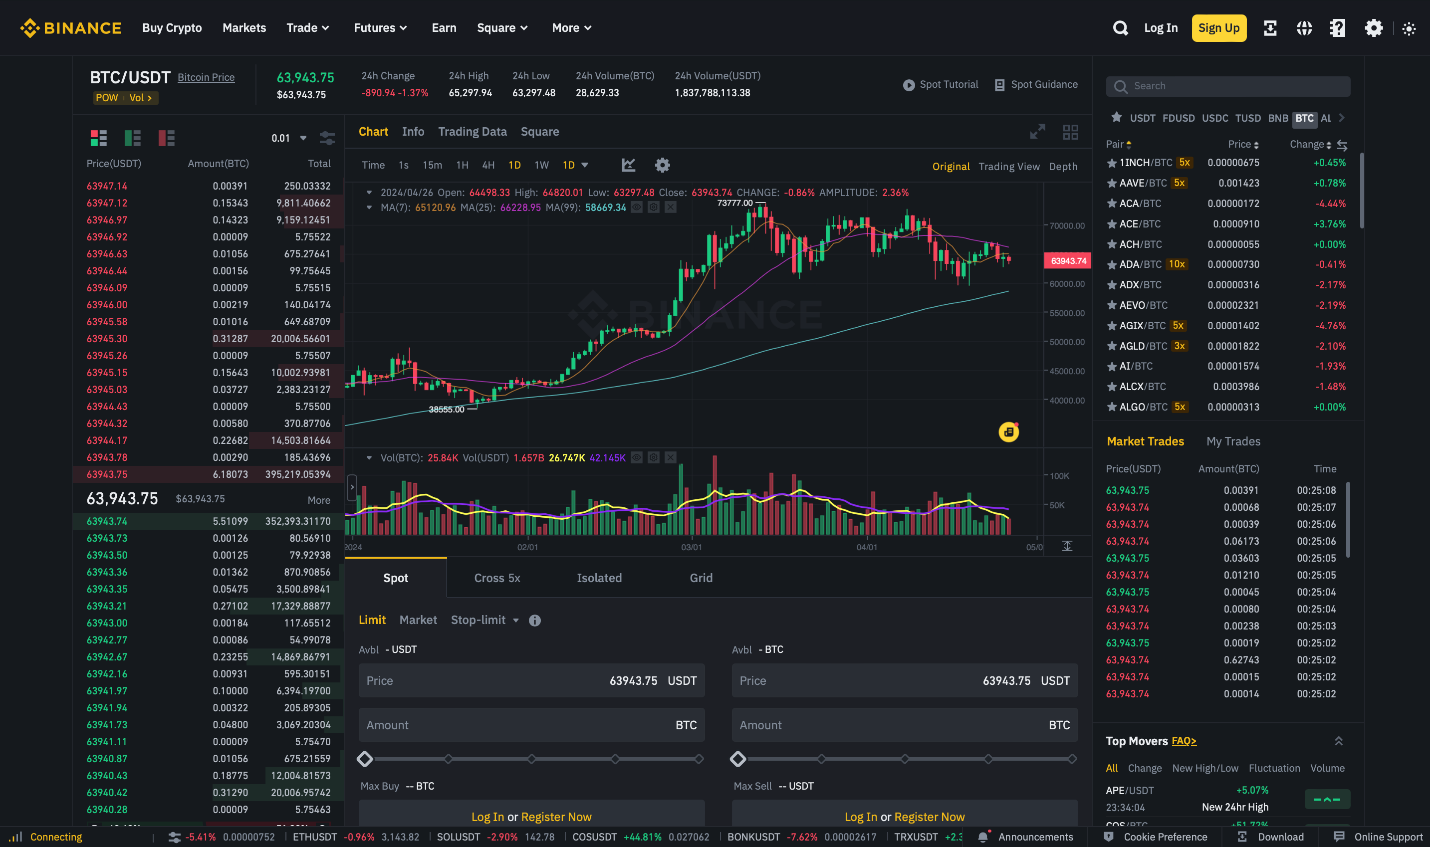
Task: Toggle MA indicator visibility with eye icon
Action: point(637,207)
